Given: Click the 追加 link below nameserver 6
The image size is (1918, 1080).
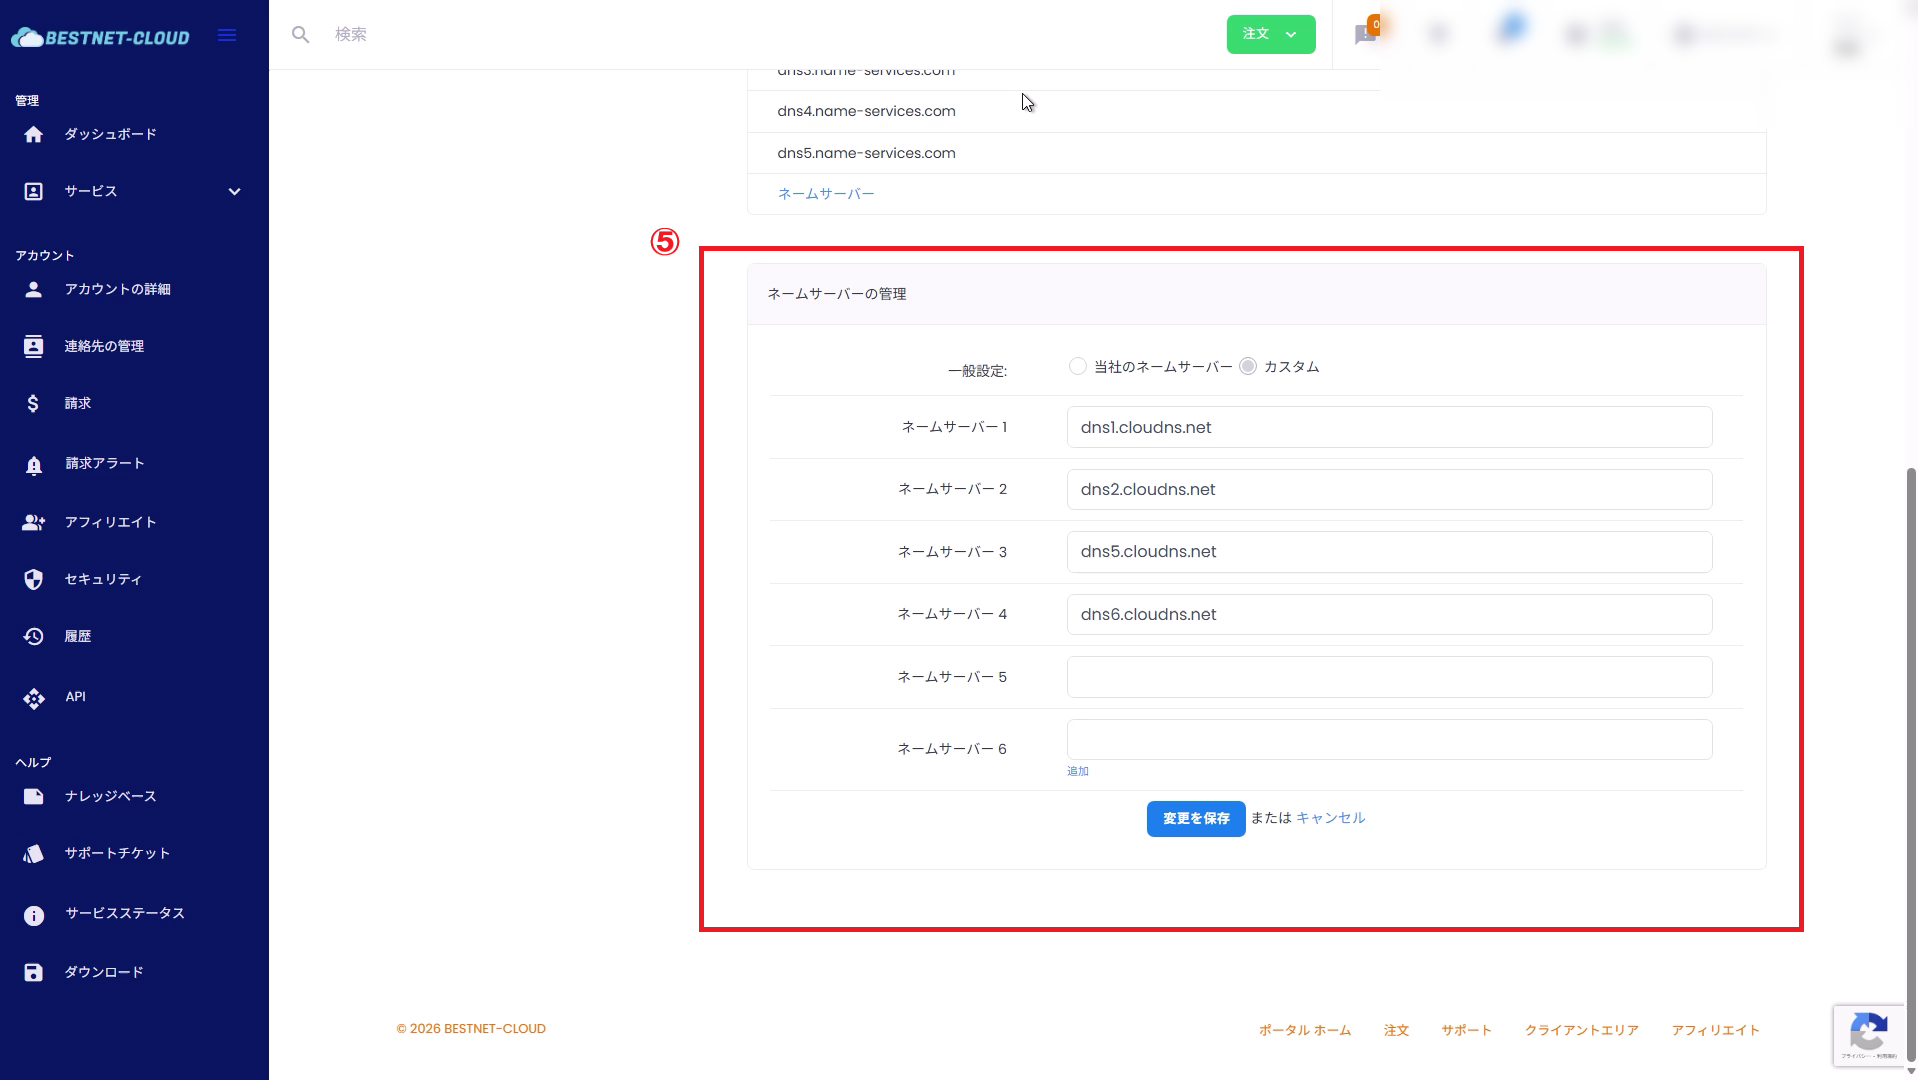Looking at the screenshot, I should [x=1077, y=771].
